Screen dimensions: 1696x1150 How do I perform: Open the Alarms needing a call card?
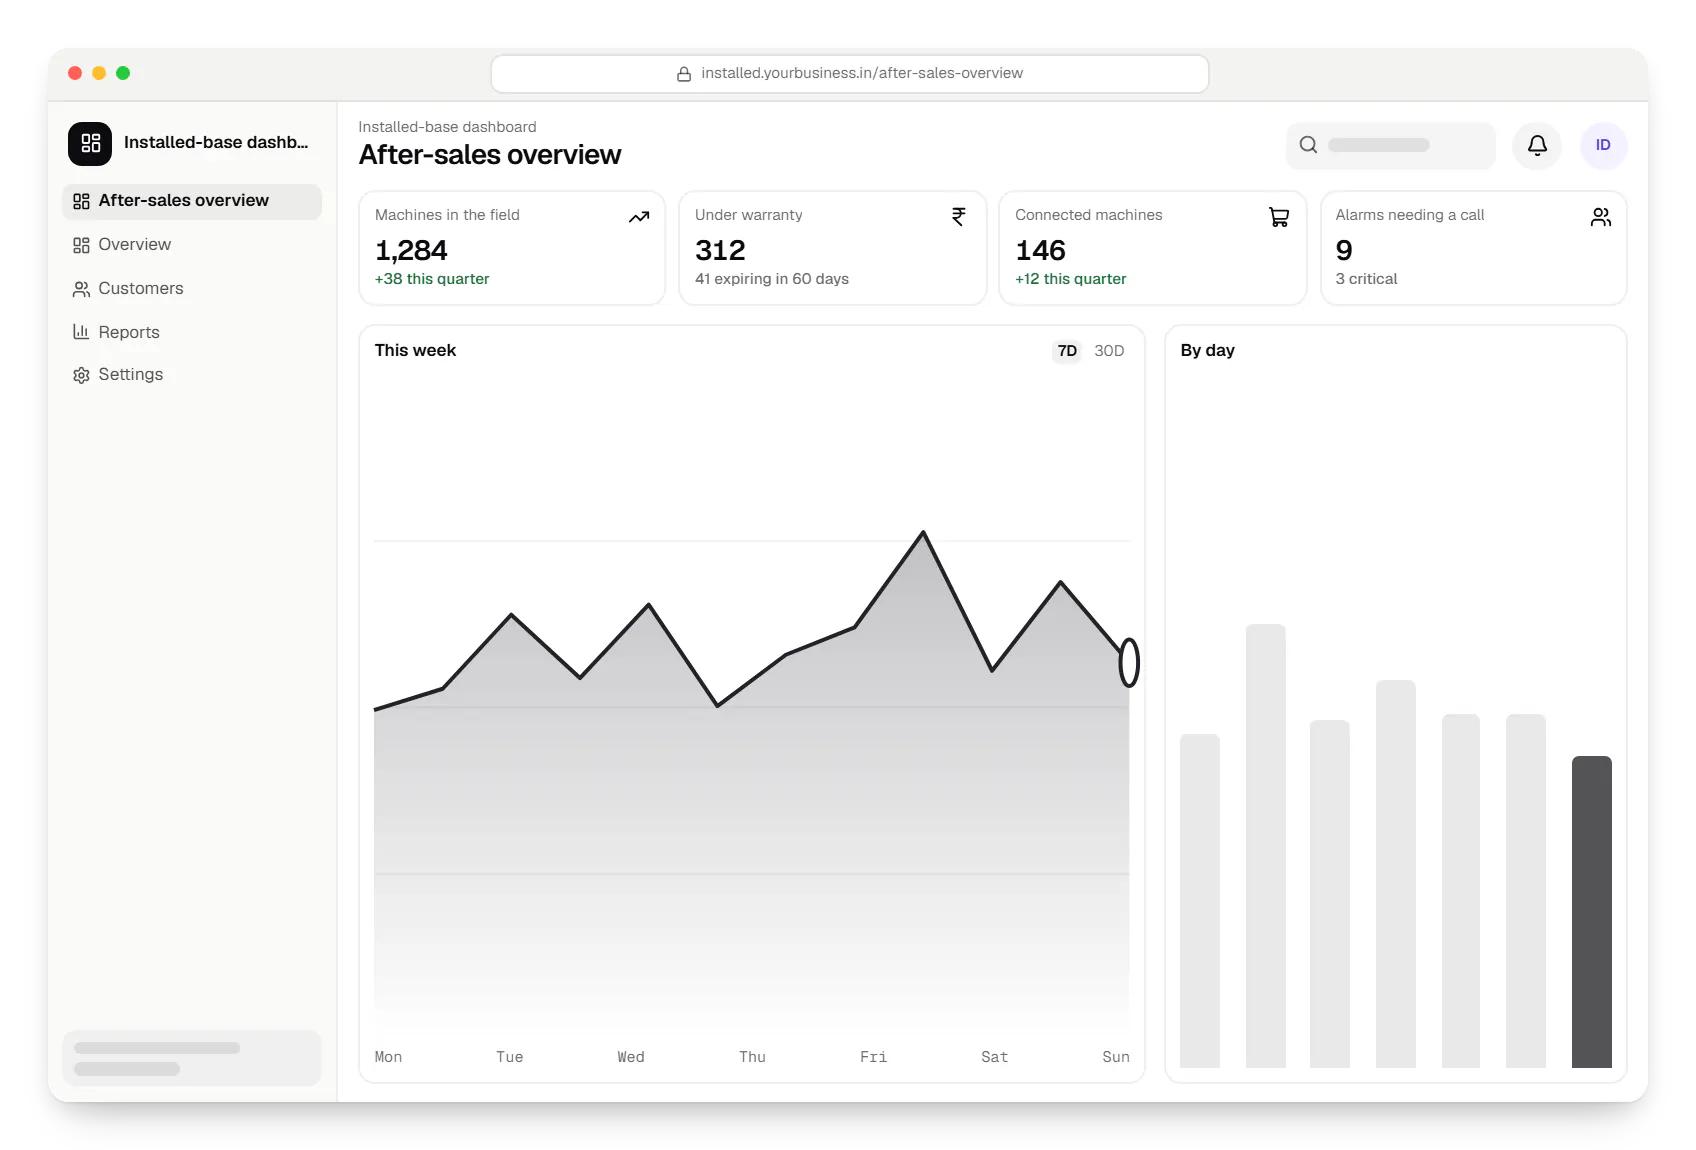point(1473,248)
